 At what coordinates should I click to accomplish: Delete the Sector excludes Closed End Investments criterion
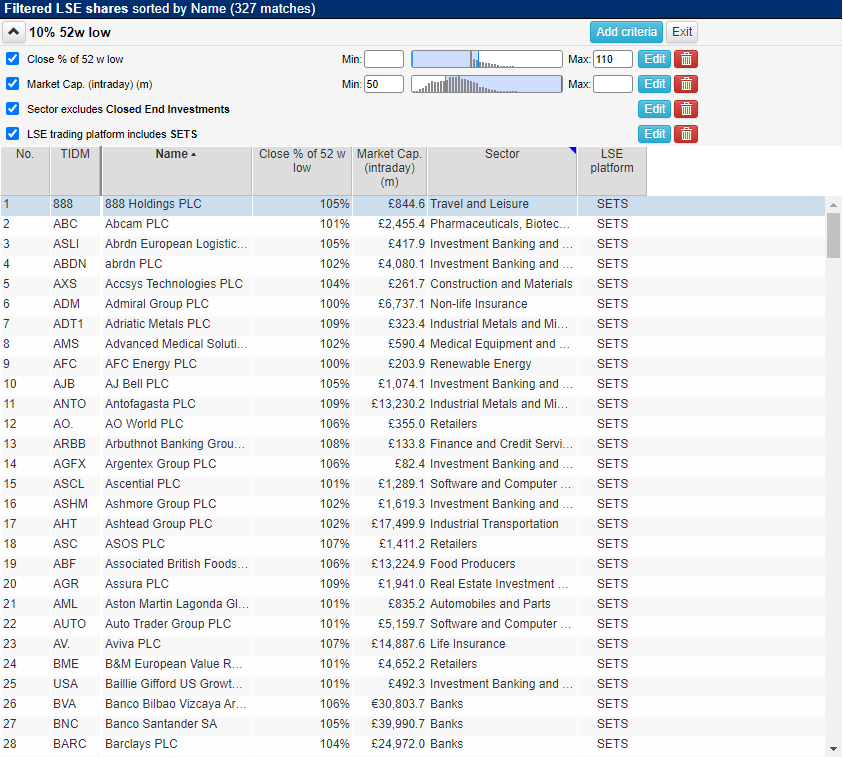(x=686, y=109)
